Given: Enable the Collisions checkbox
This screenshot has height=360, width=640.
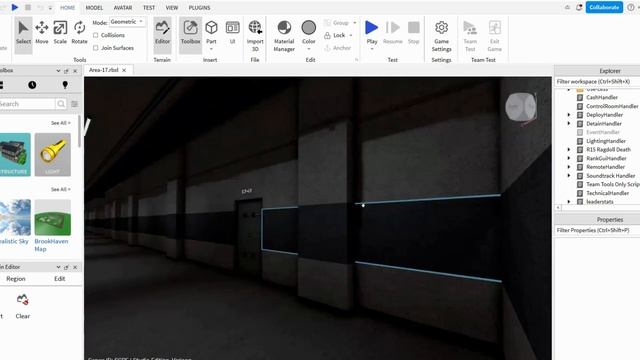Looking at the screenshot, I should [96, 36].
